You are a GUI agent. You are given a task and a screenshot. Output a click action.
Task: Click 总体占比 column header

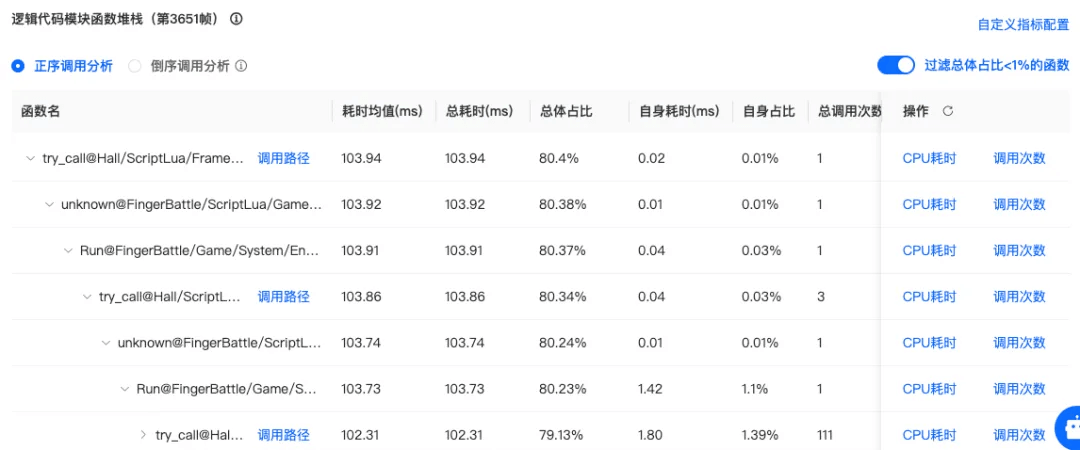566,111
